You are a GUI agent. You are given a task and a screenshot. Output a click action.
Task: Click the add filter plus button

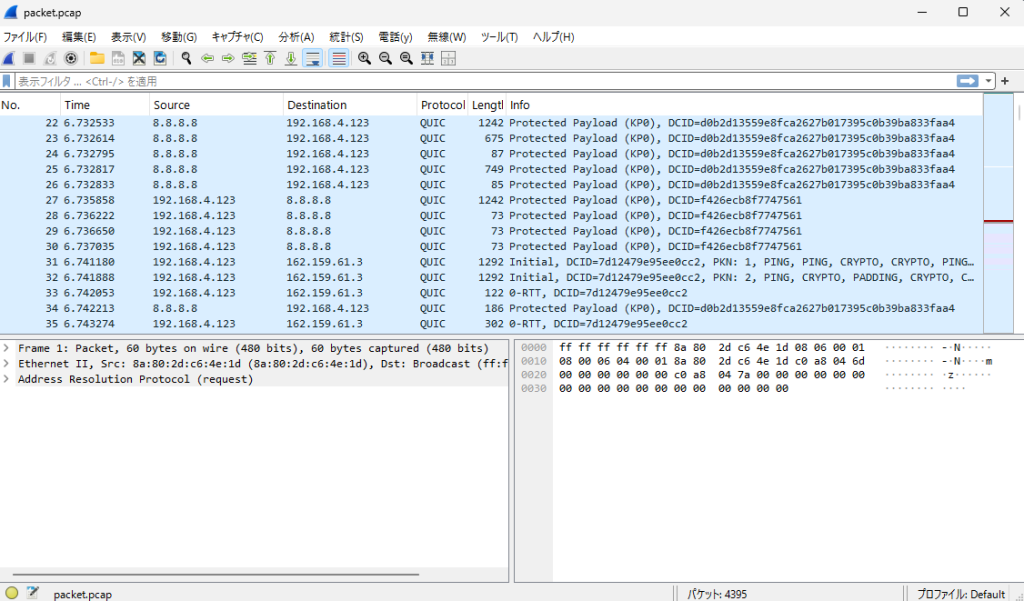pos(1005,81)
